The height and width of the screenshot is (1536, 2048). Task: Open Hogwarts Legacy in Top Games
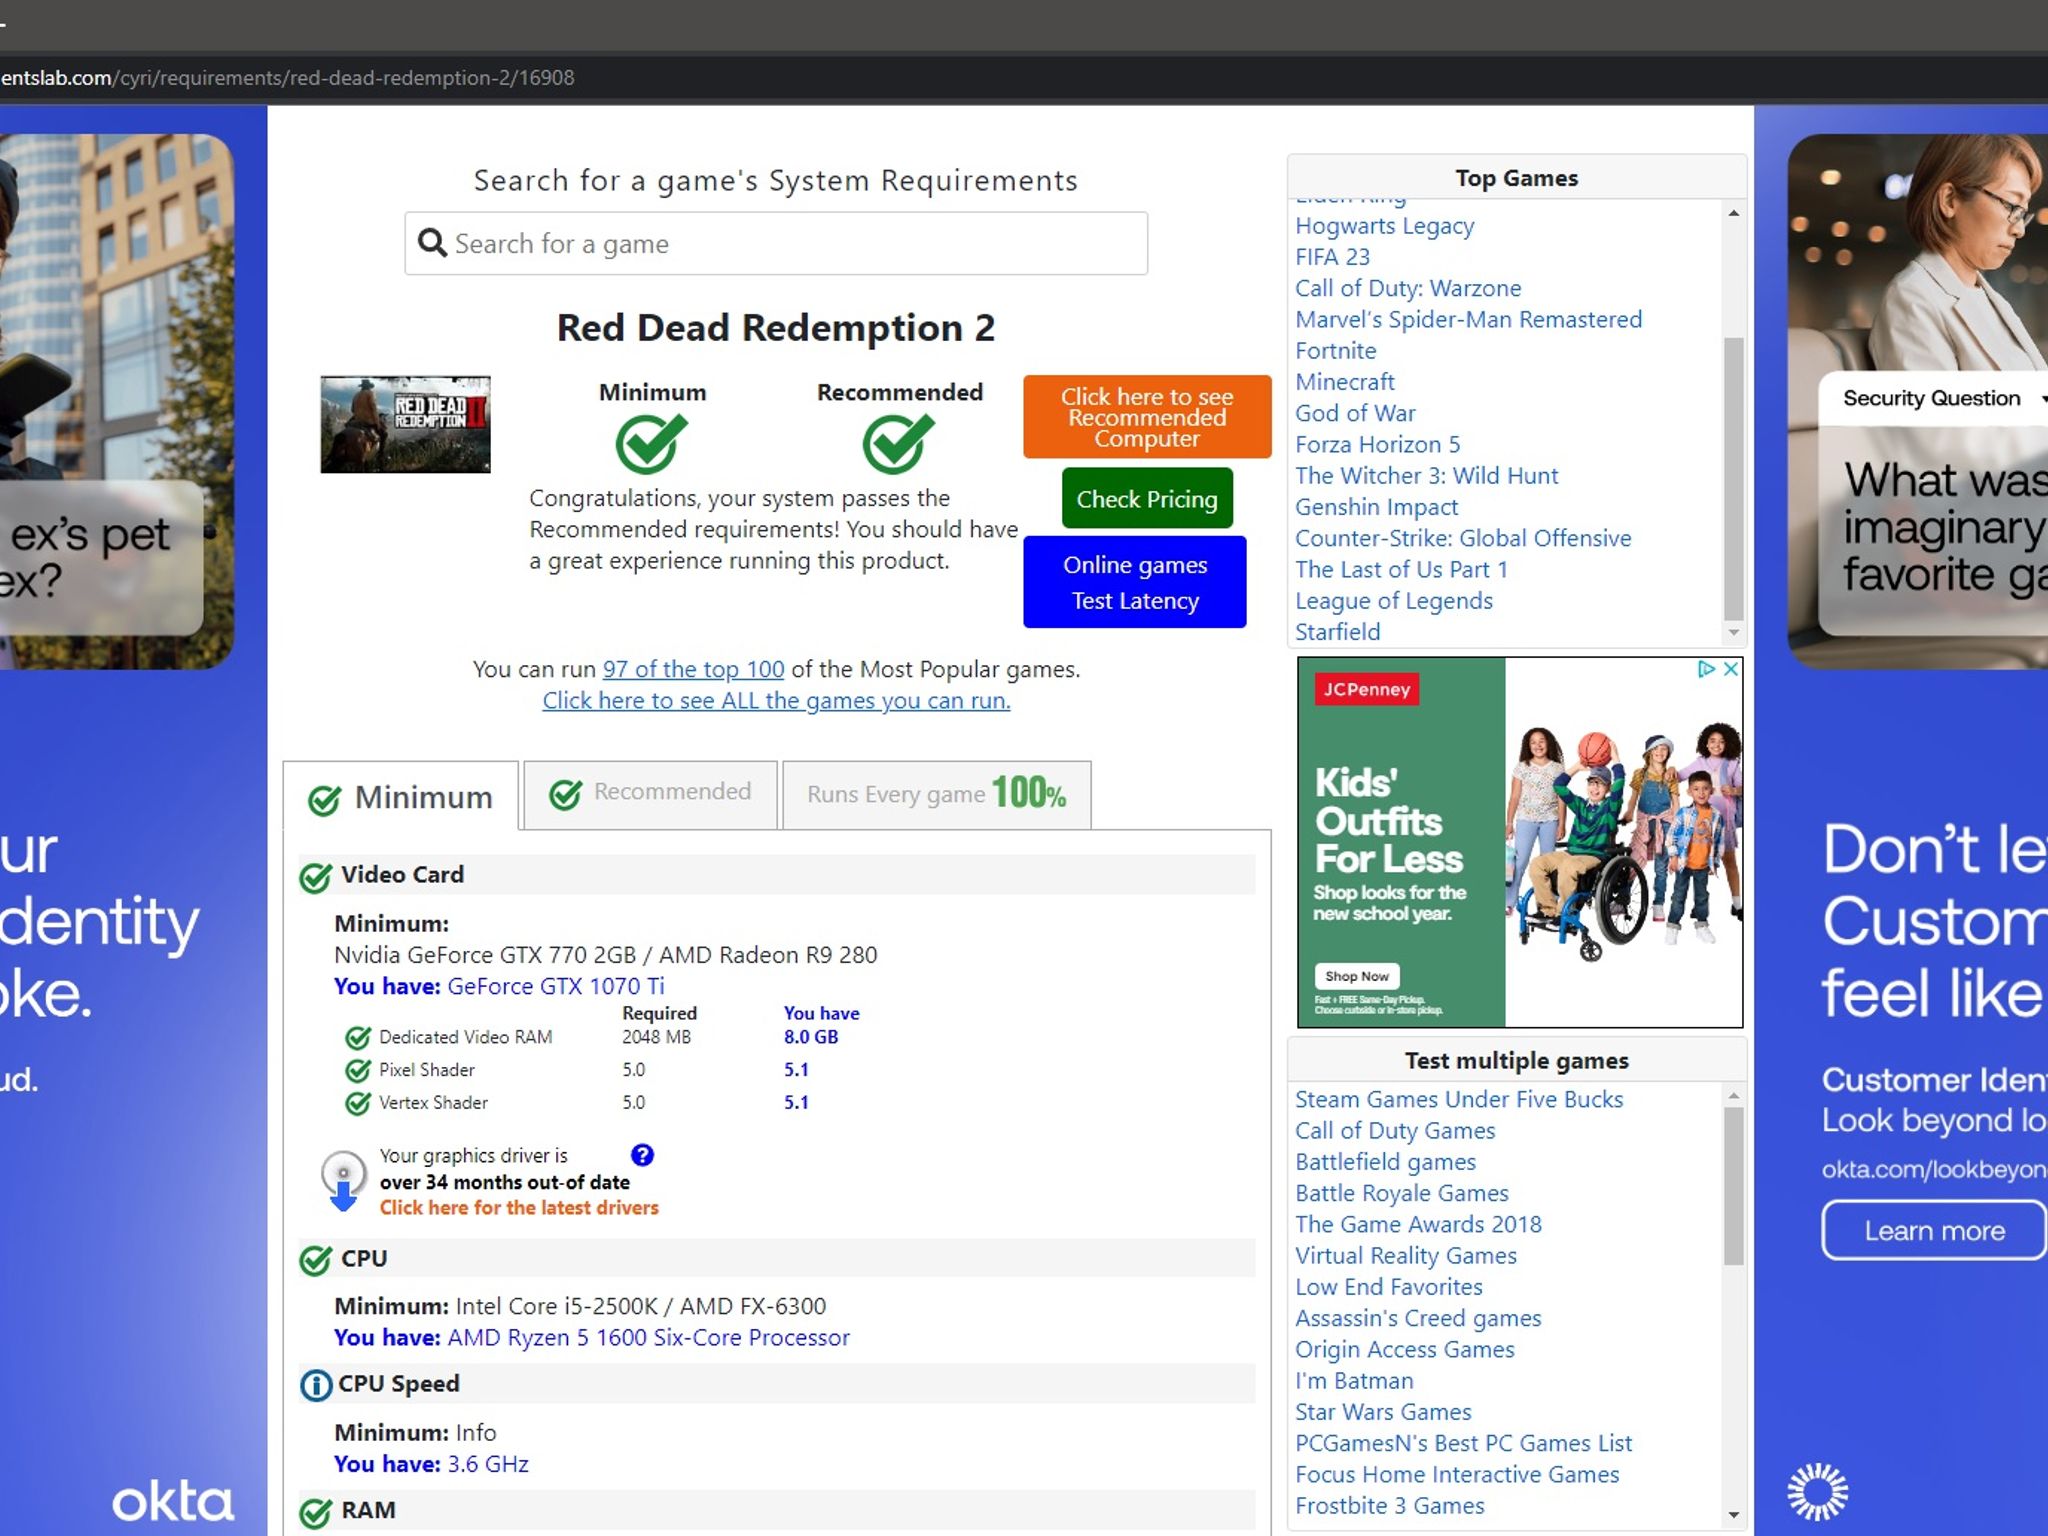pos(1384,226)
